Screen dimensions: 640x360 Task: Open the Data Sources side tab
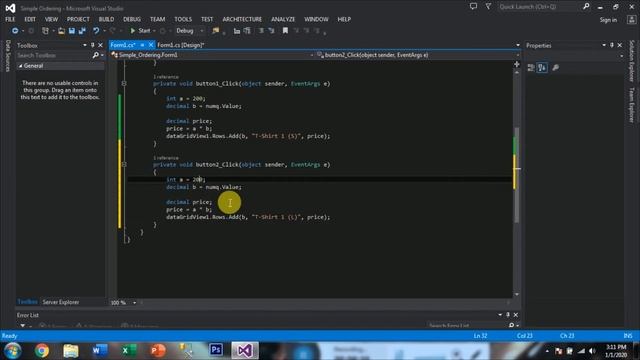(8, 56)
